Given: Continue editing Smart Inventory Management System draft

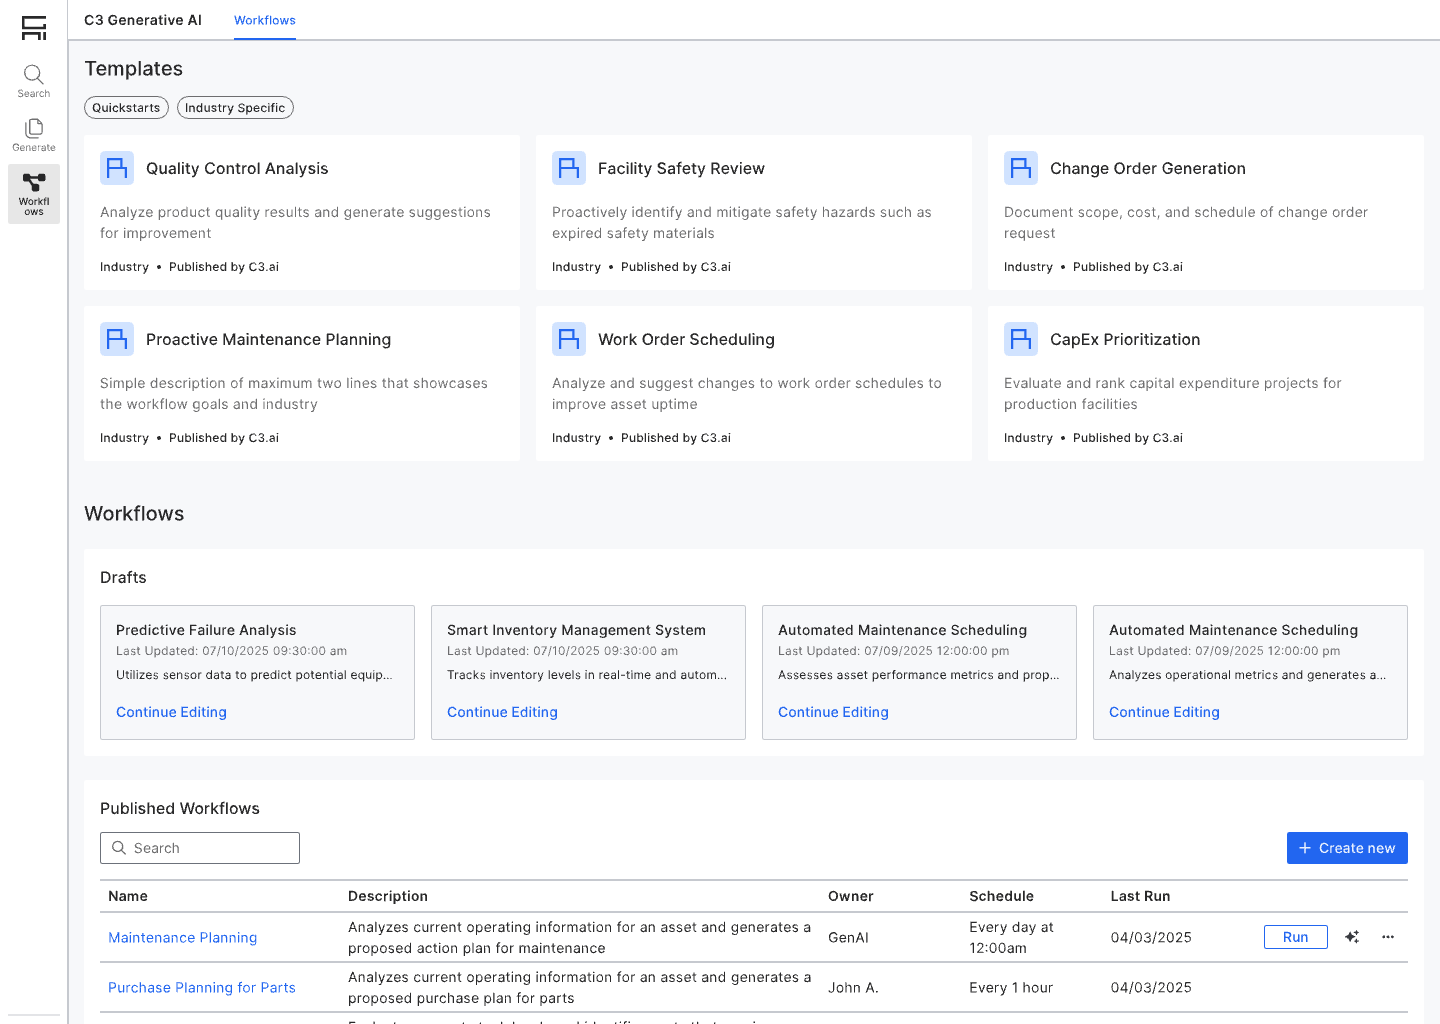Looking at the screenshot, I should pos(502,712).
